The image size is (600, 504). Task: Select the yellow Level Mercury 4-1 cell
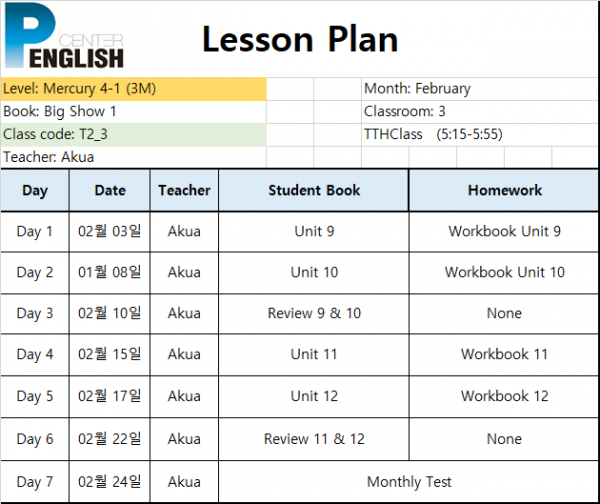[134, 89]
